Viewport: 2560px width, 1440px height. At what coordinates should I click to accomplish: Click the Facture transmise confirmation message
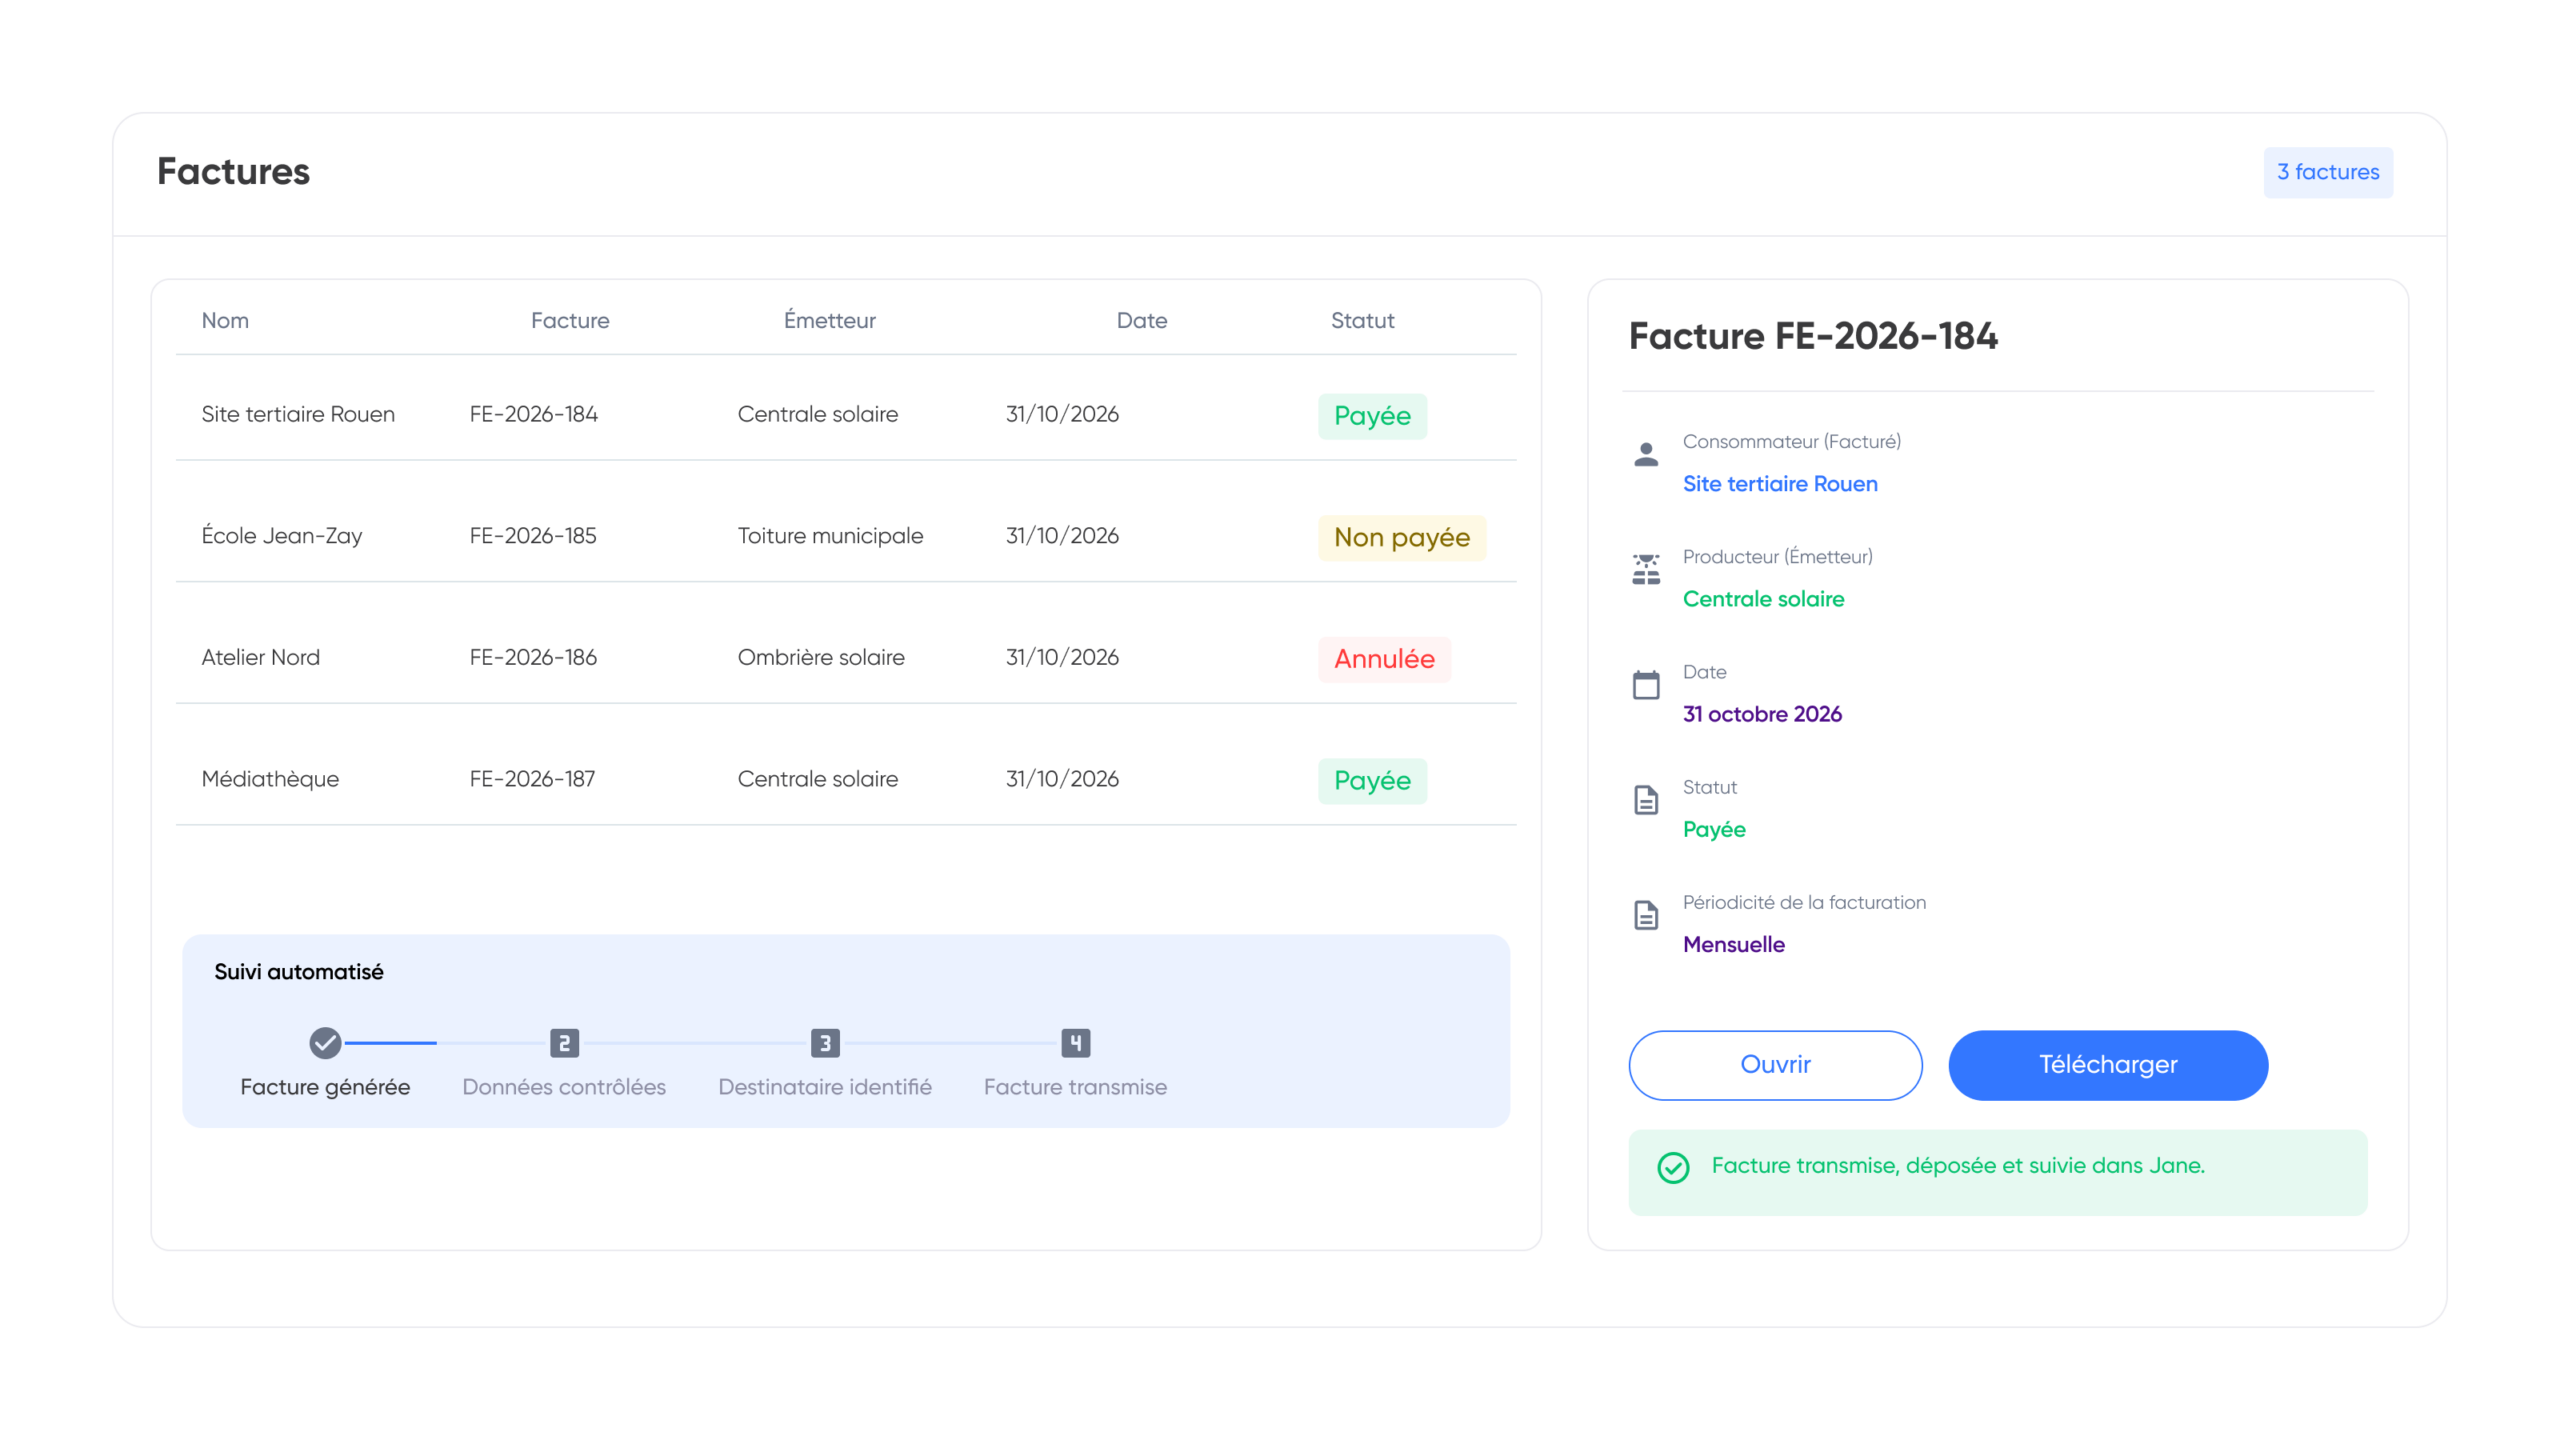pos(1958,1166)
